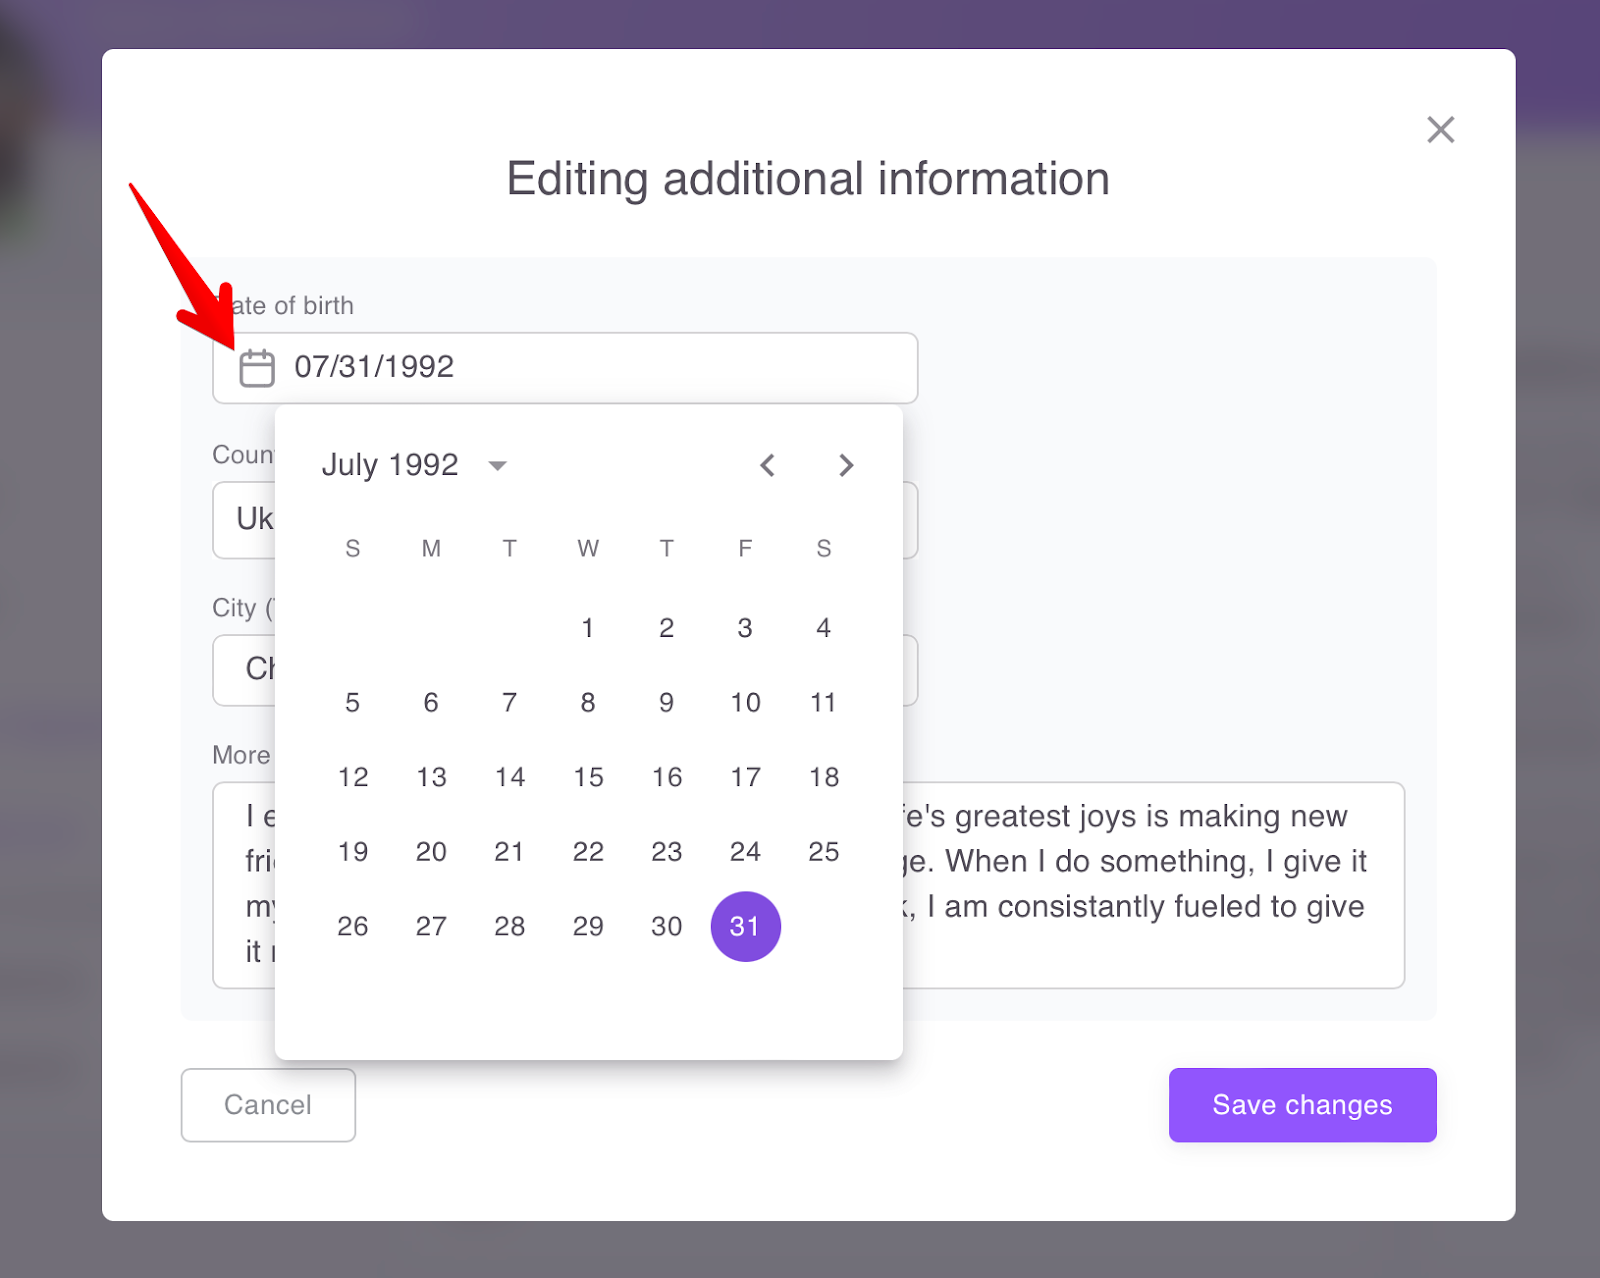Choose day 13 in the calendar
Viewport: 1600px width, 1278px height.
(x=431, y=777)
